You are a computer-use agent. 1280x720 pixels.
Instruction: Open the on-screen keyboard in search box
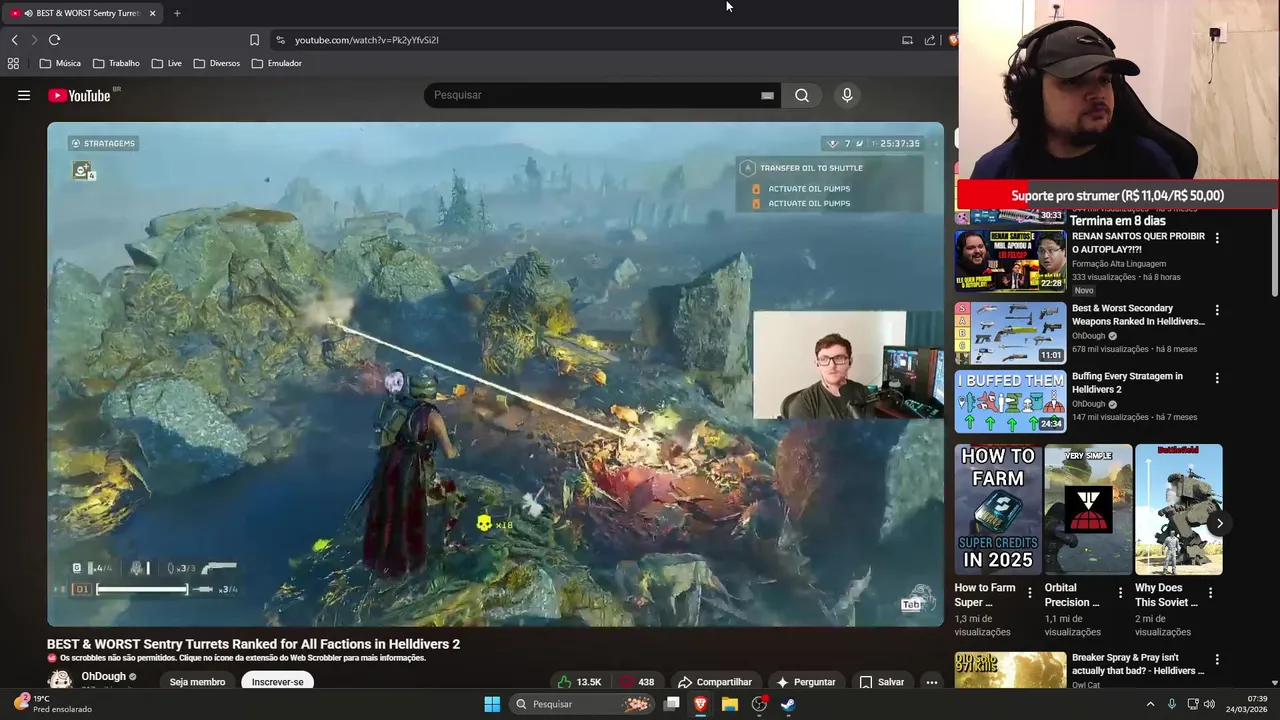pos(767,95)
